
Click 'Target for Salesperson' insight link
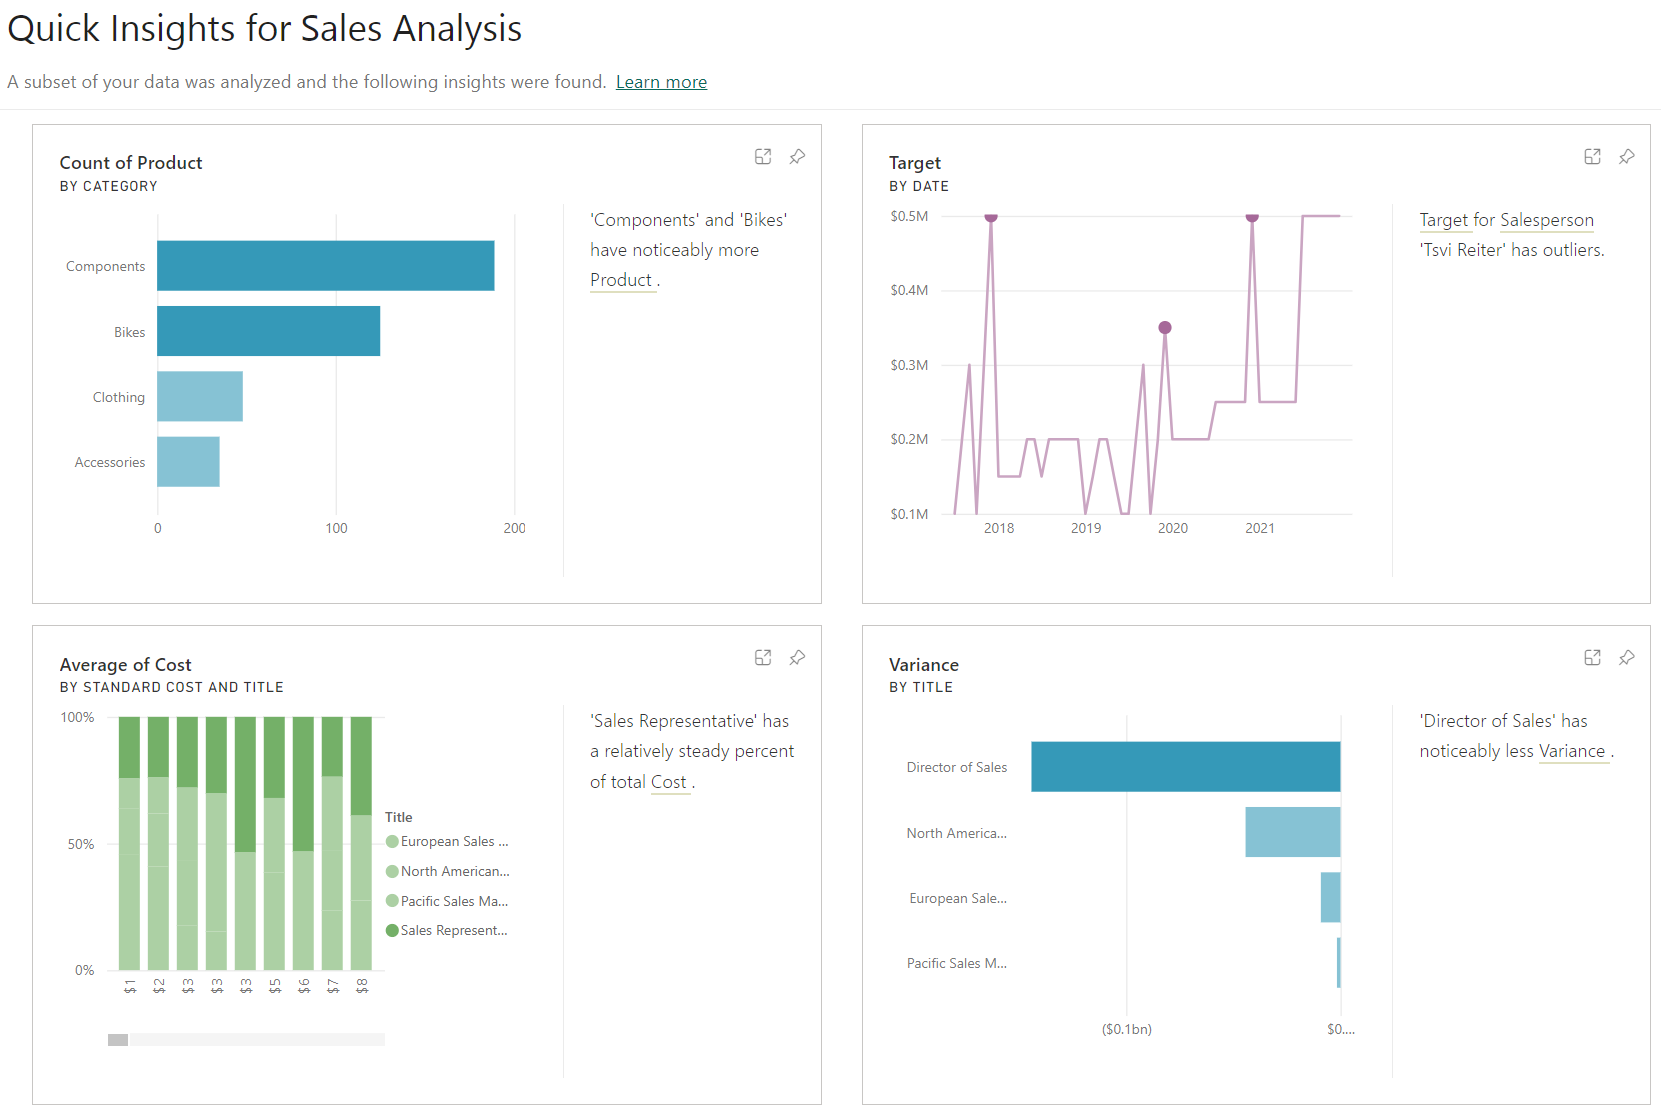[x=1506, y=220]
